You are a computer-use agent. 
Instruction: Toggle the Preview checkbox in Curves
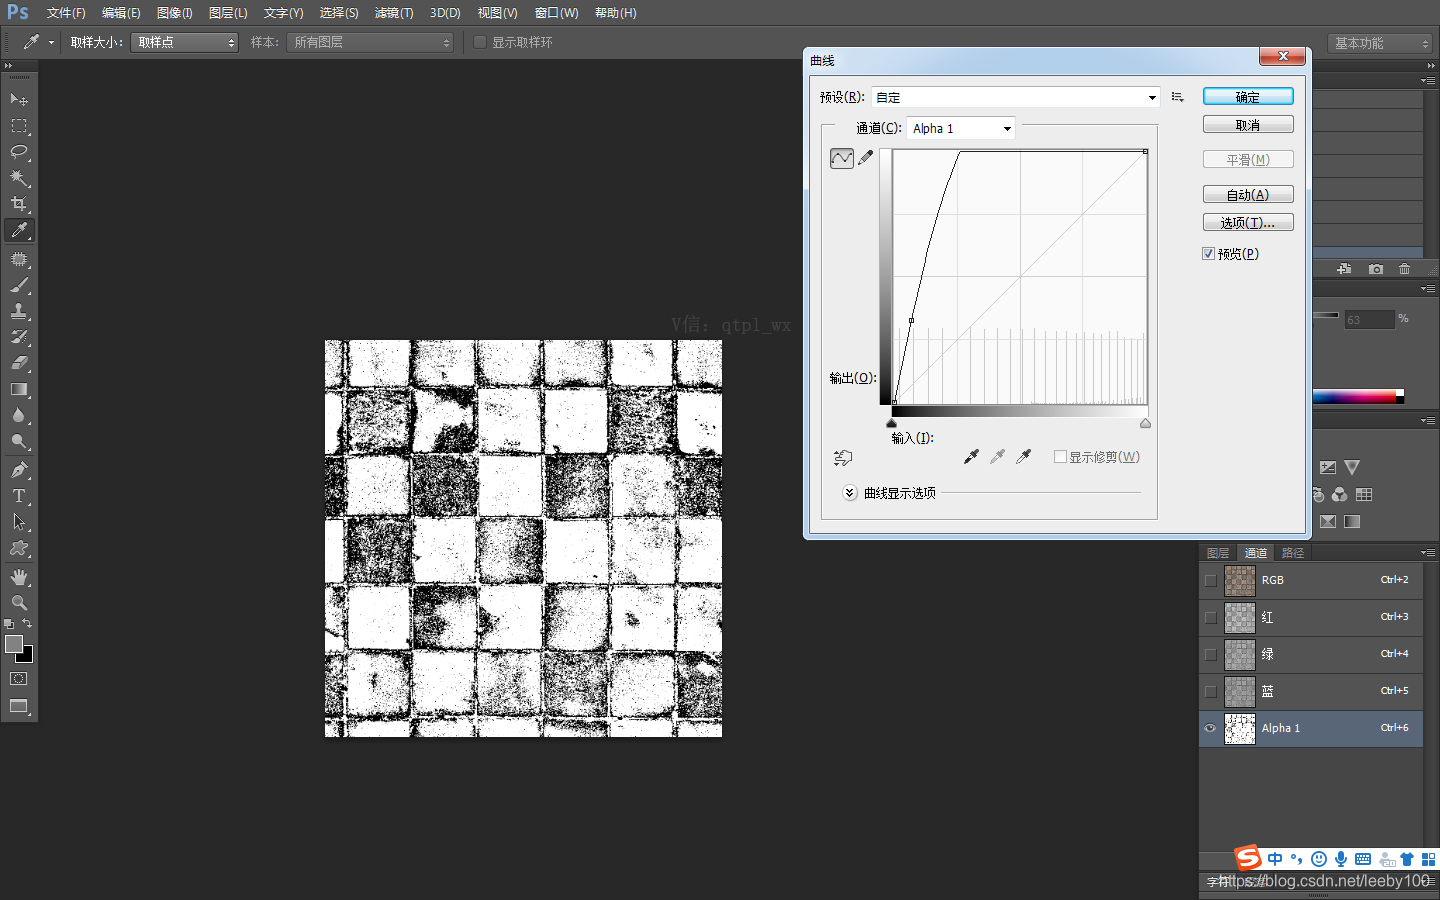[1208, 254]
